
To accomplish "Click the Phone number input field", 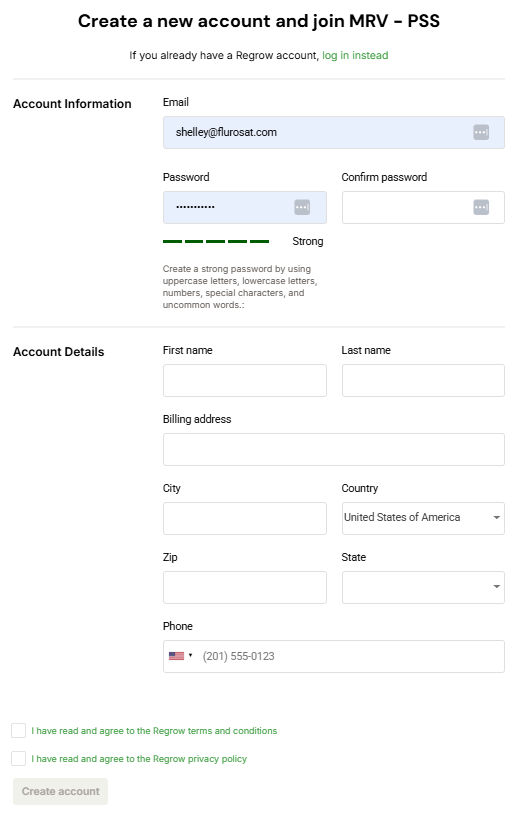I will pyautogui.click(x=334, y=656).
